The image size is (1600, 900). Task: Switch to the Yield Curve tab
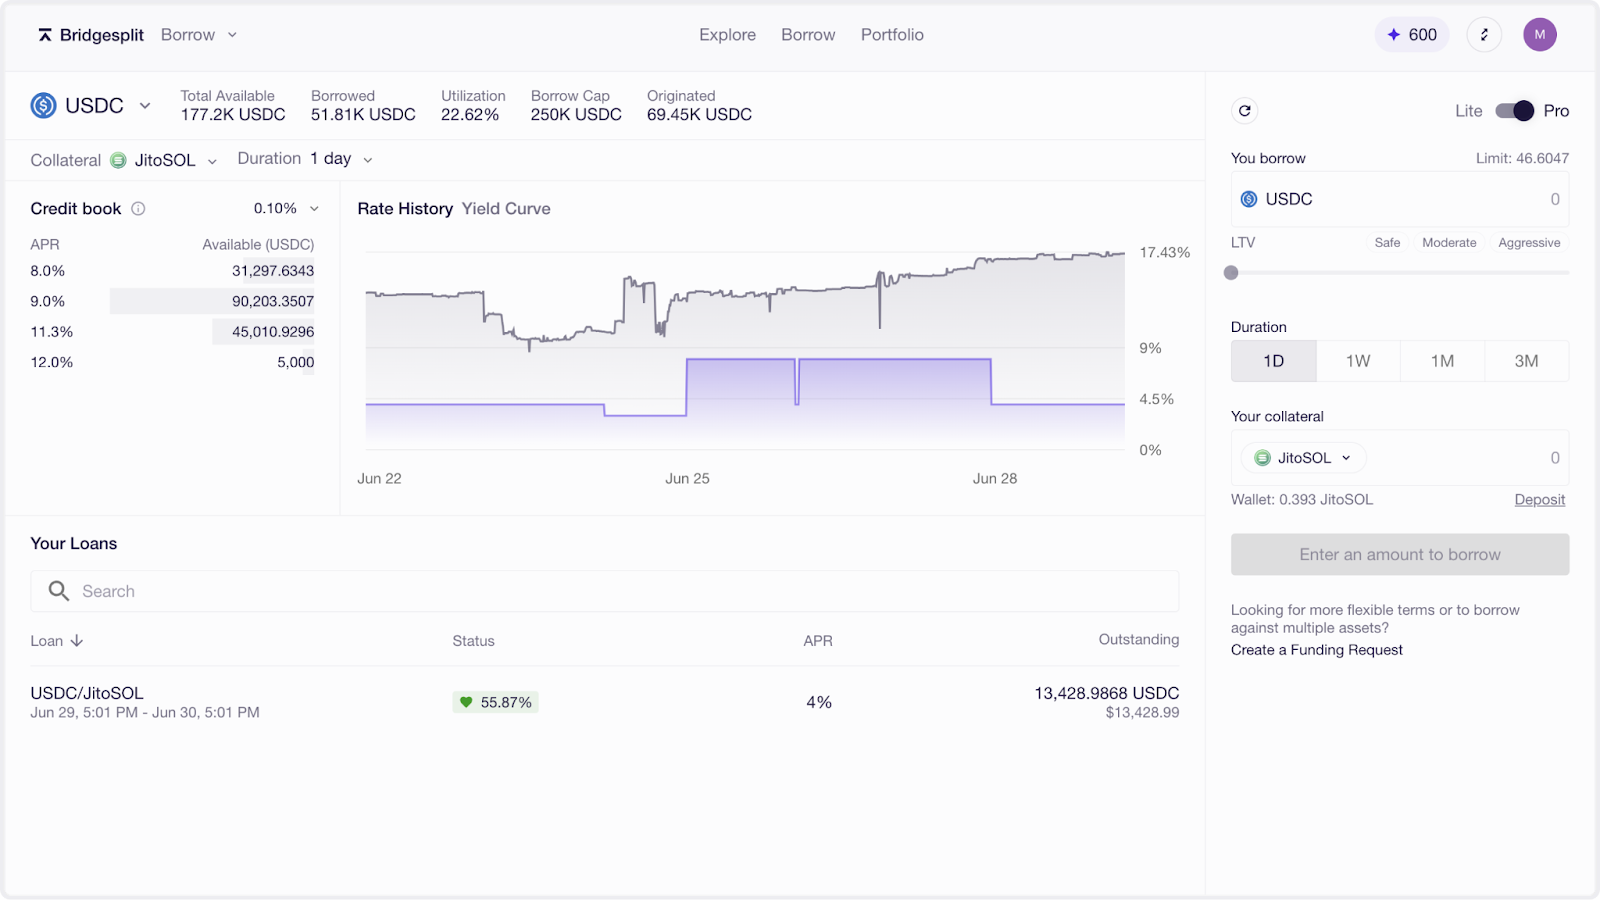coord(506,209)
